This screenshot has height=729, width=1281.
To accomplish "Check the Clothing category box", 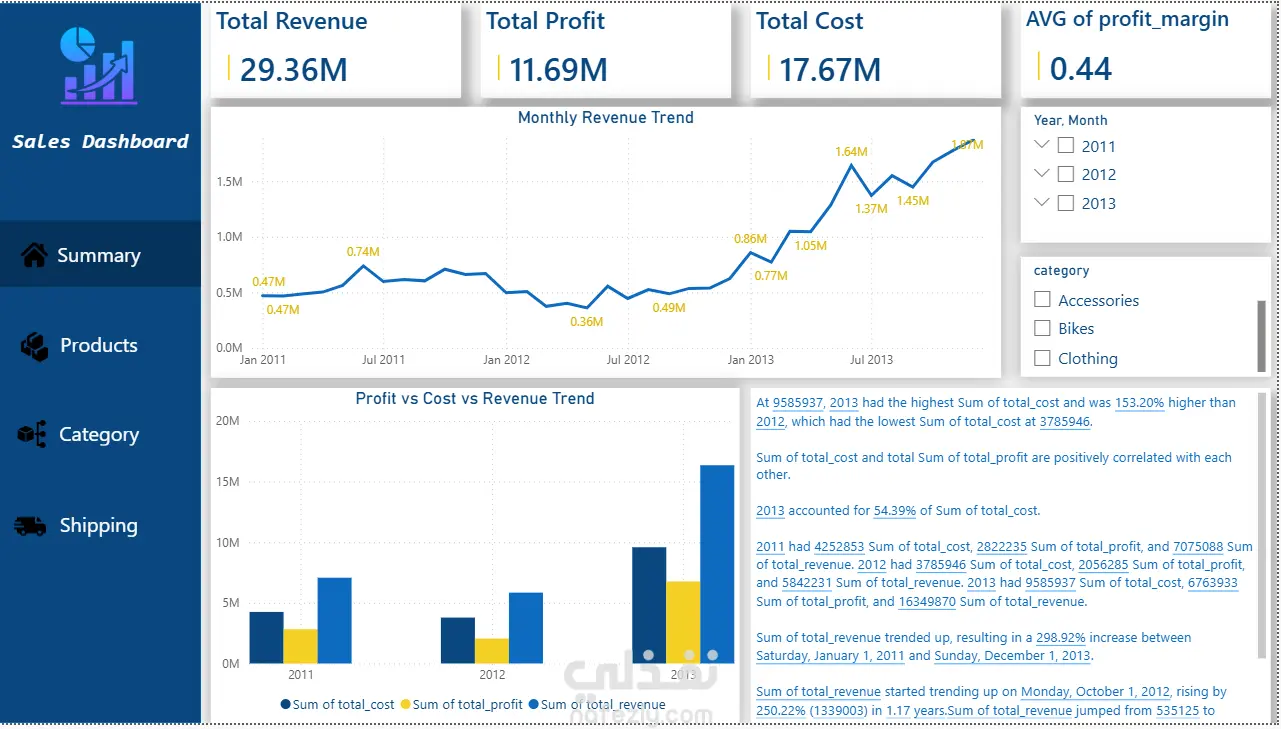I will [x=1043, y=358].
